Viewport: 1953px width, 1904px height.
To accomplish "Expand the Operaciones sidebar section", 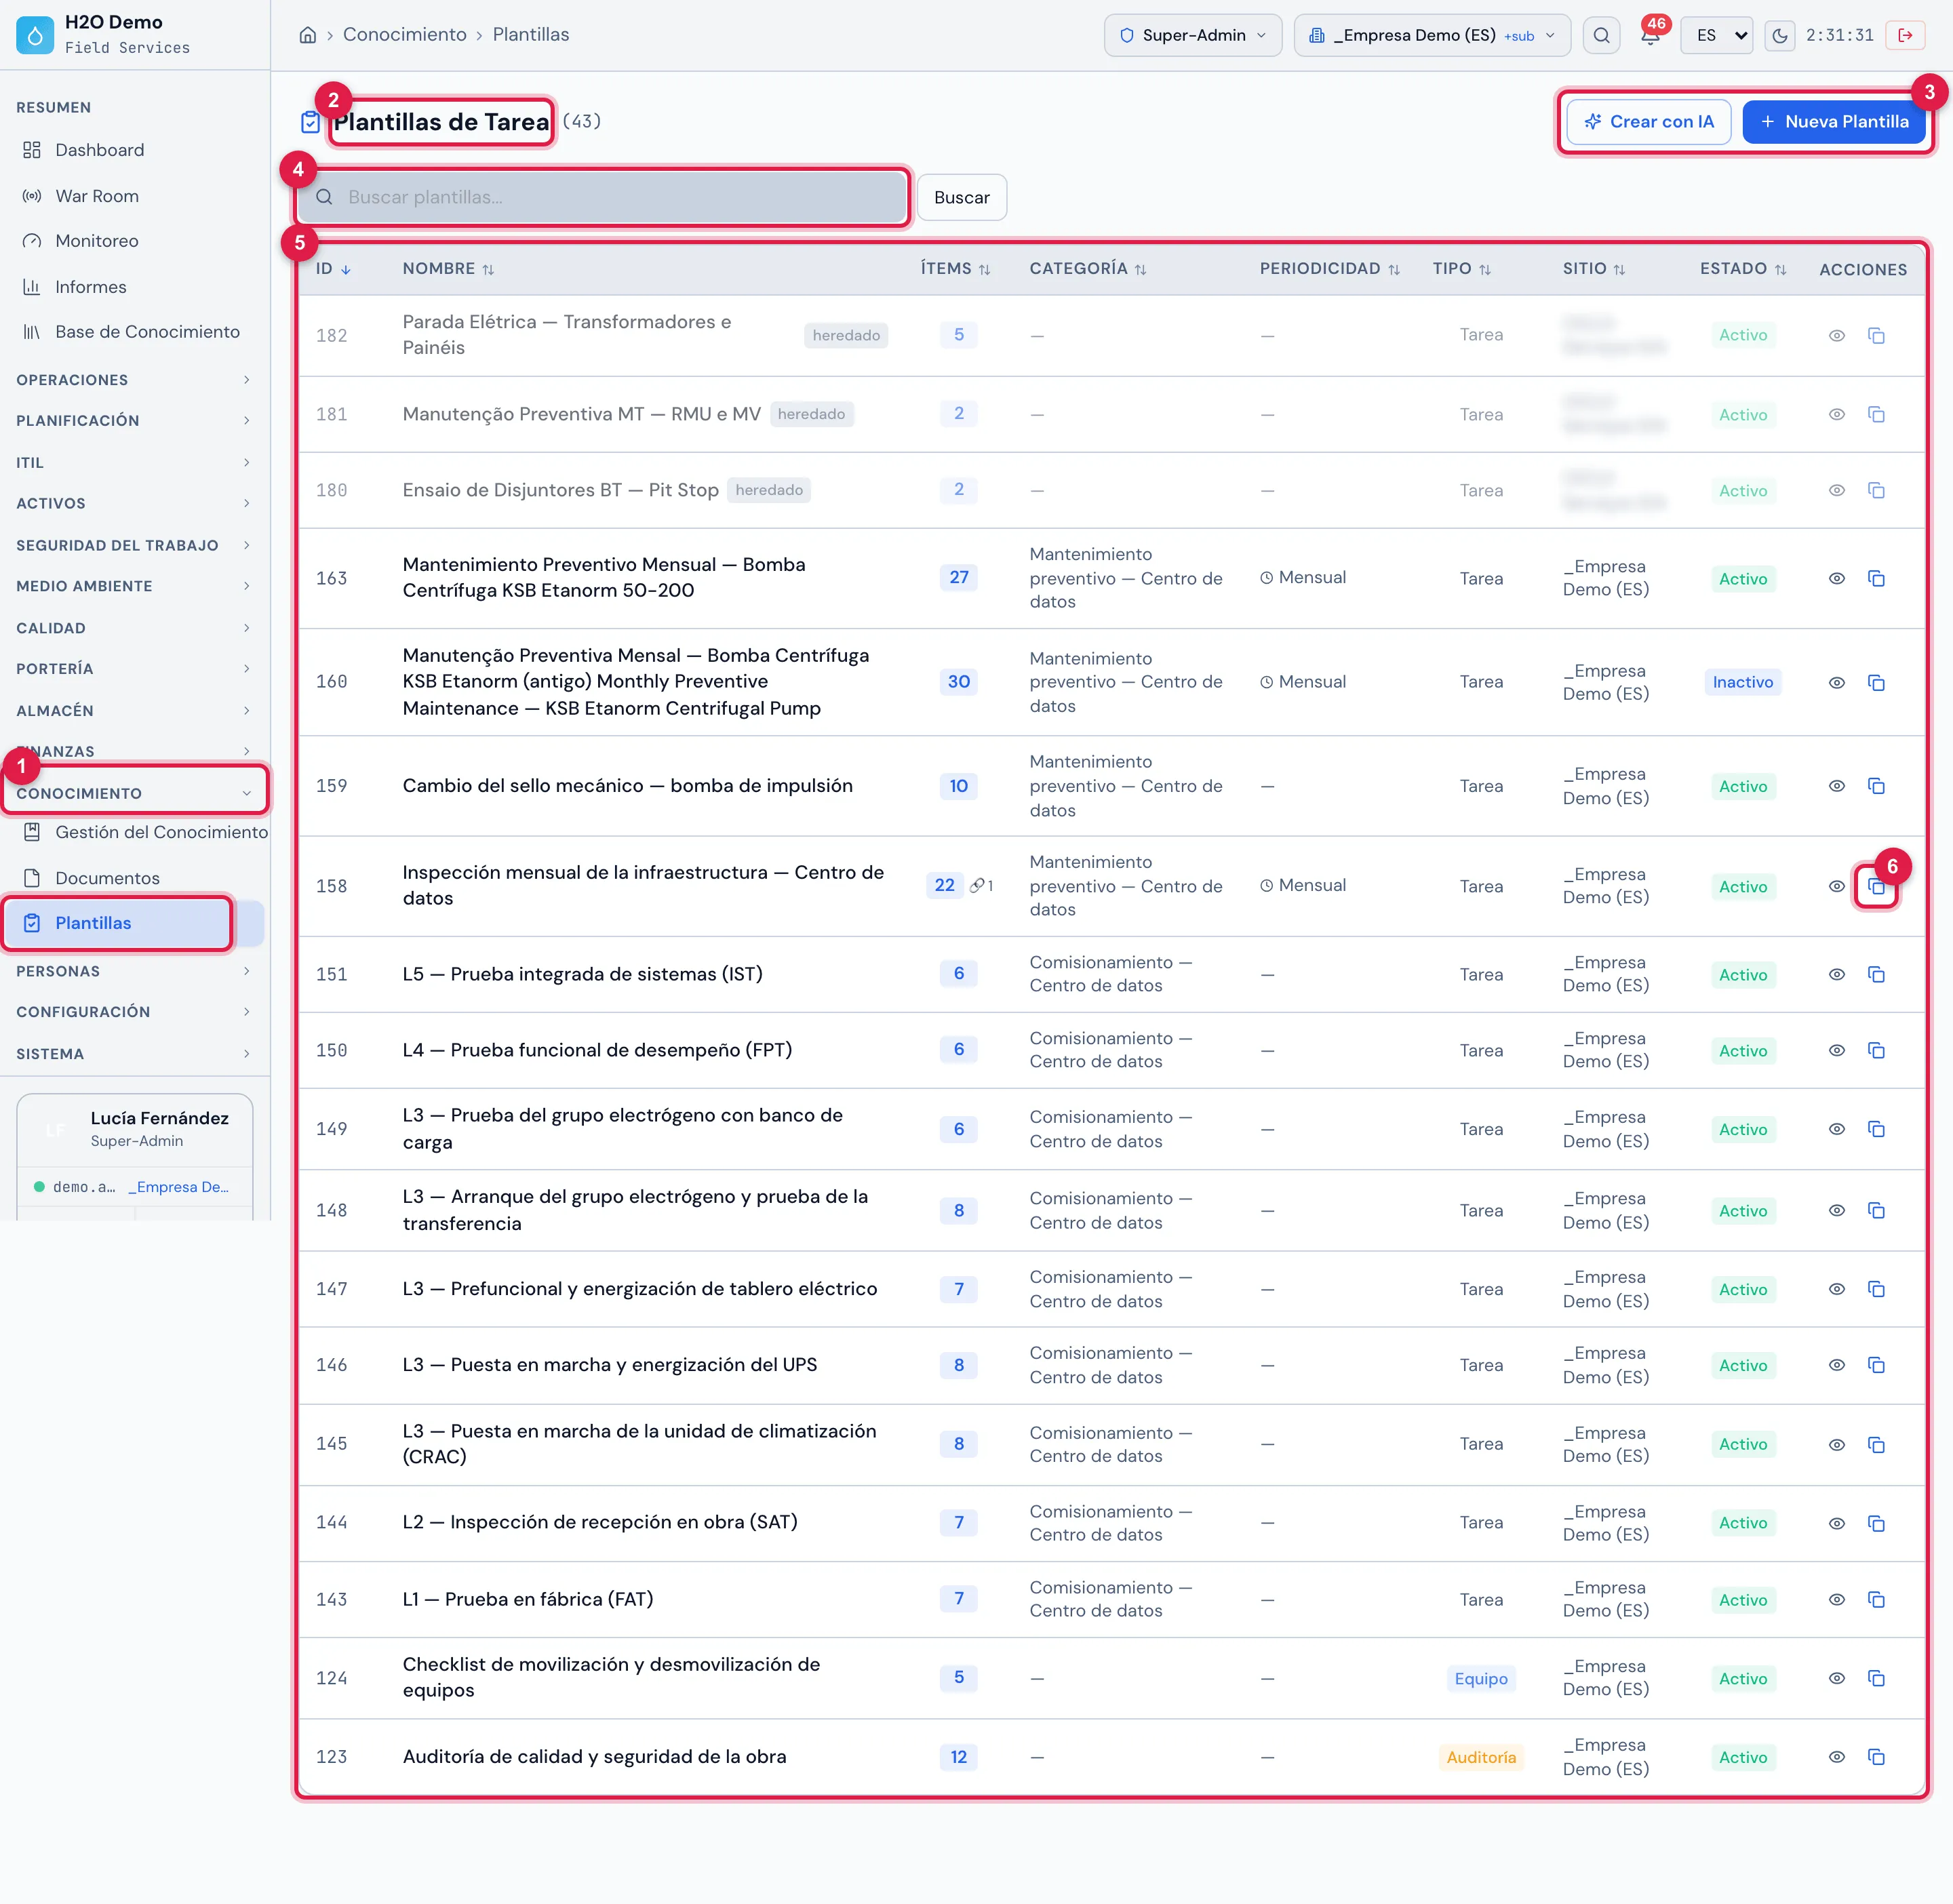I will point(133,380).
